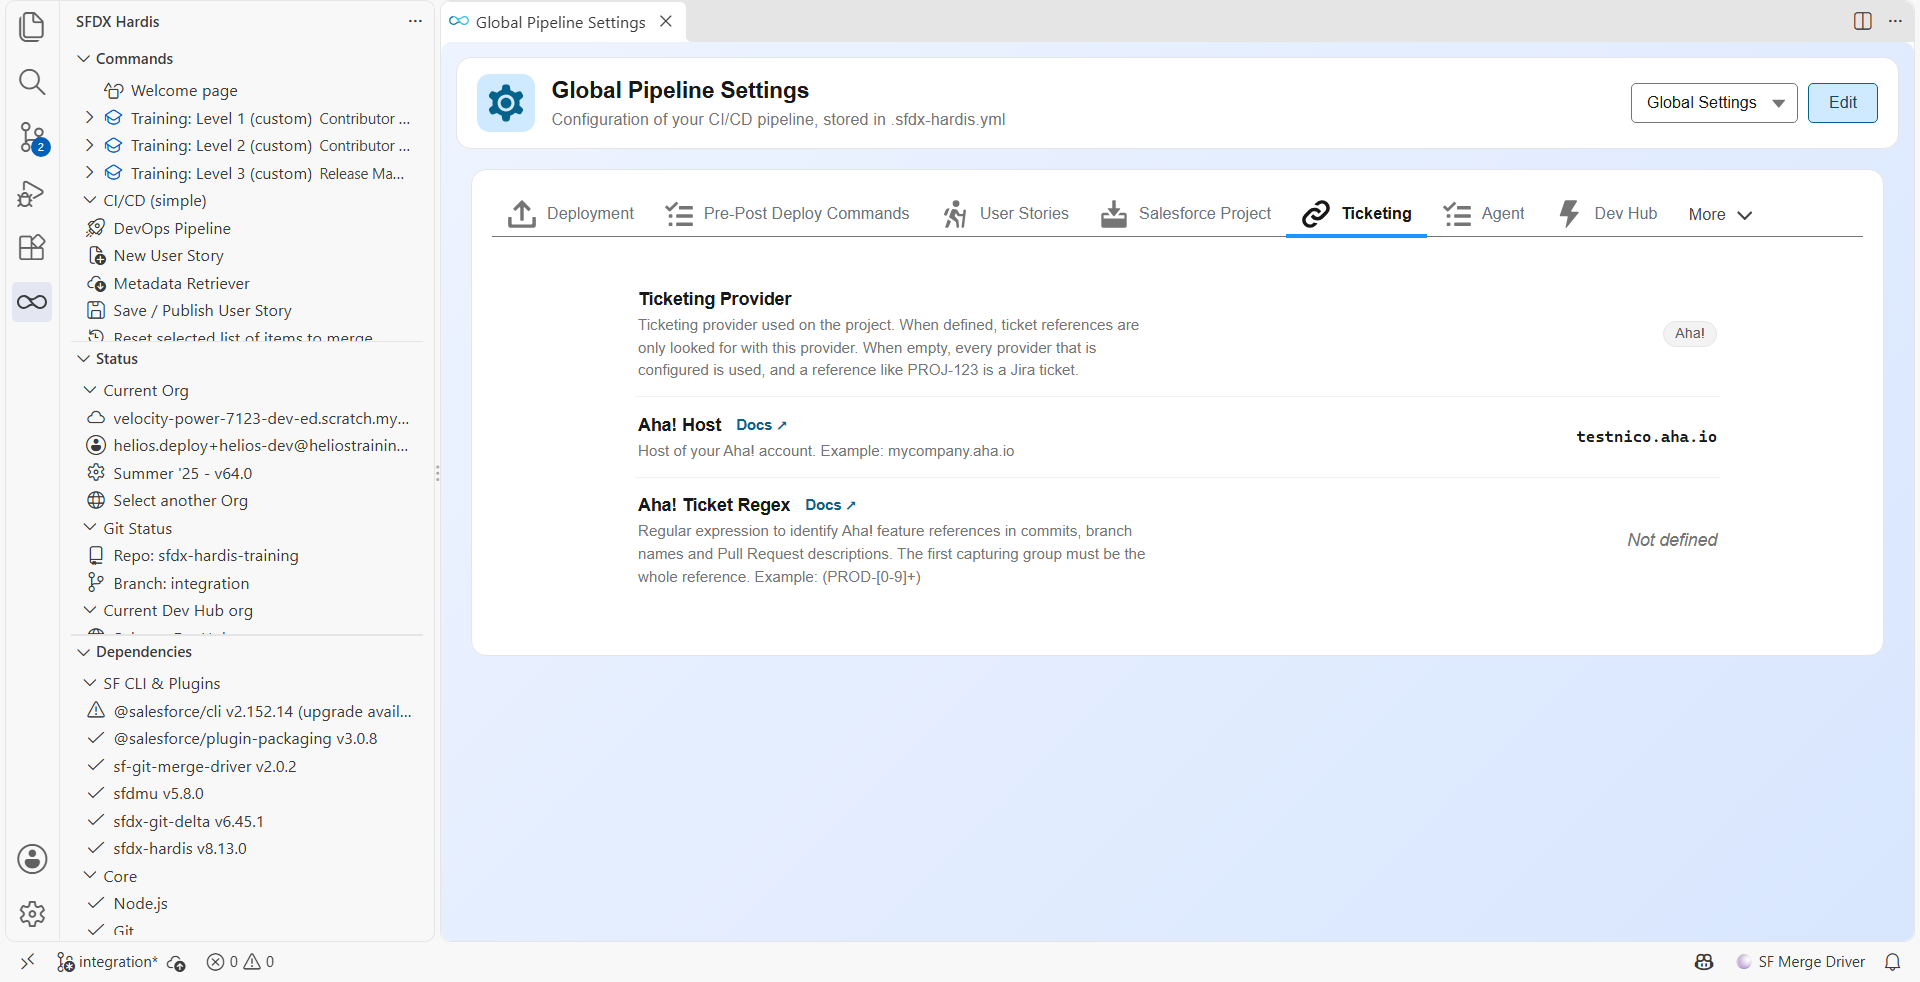Collapse the Git Status group
Viewport: 1920px width, 982px height.
click(x=90, y=528)
